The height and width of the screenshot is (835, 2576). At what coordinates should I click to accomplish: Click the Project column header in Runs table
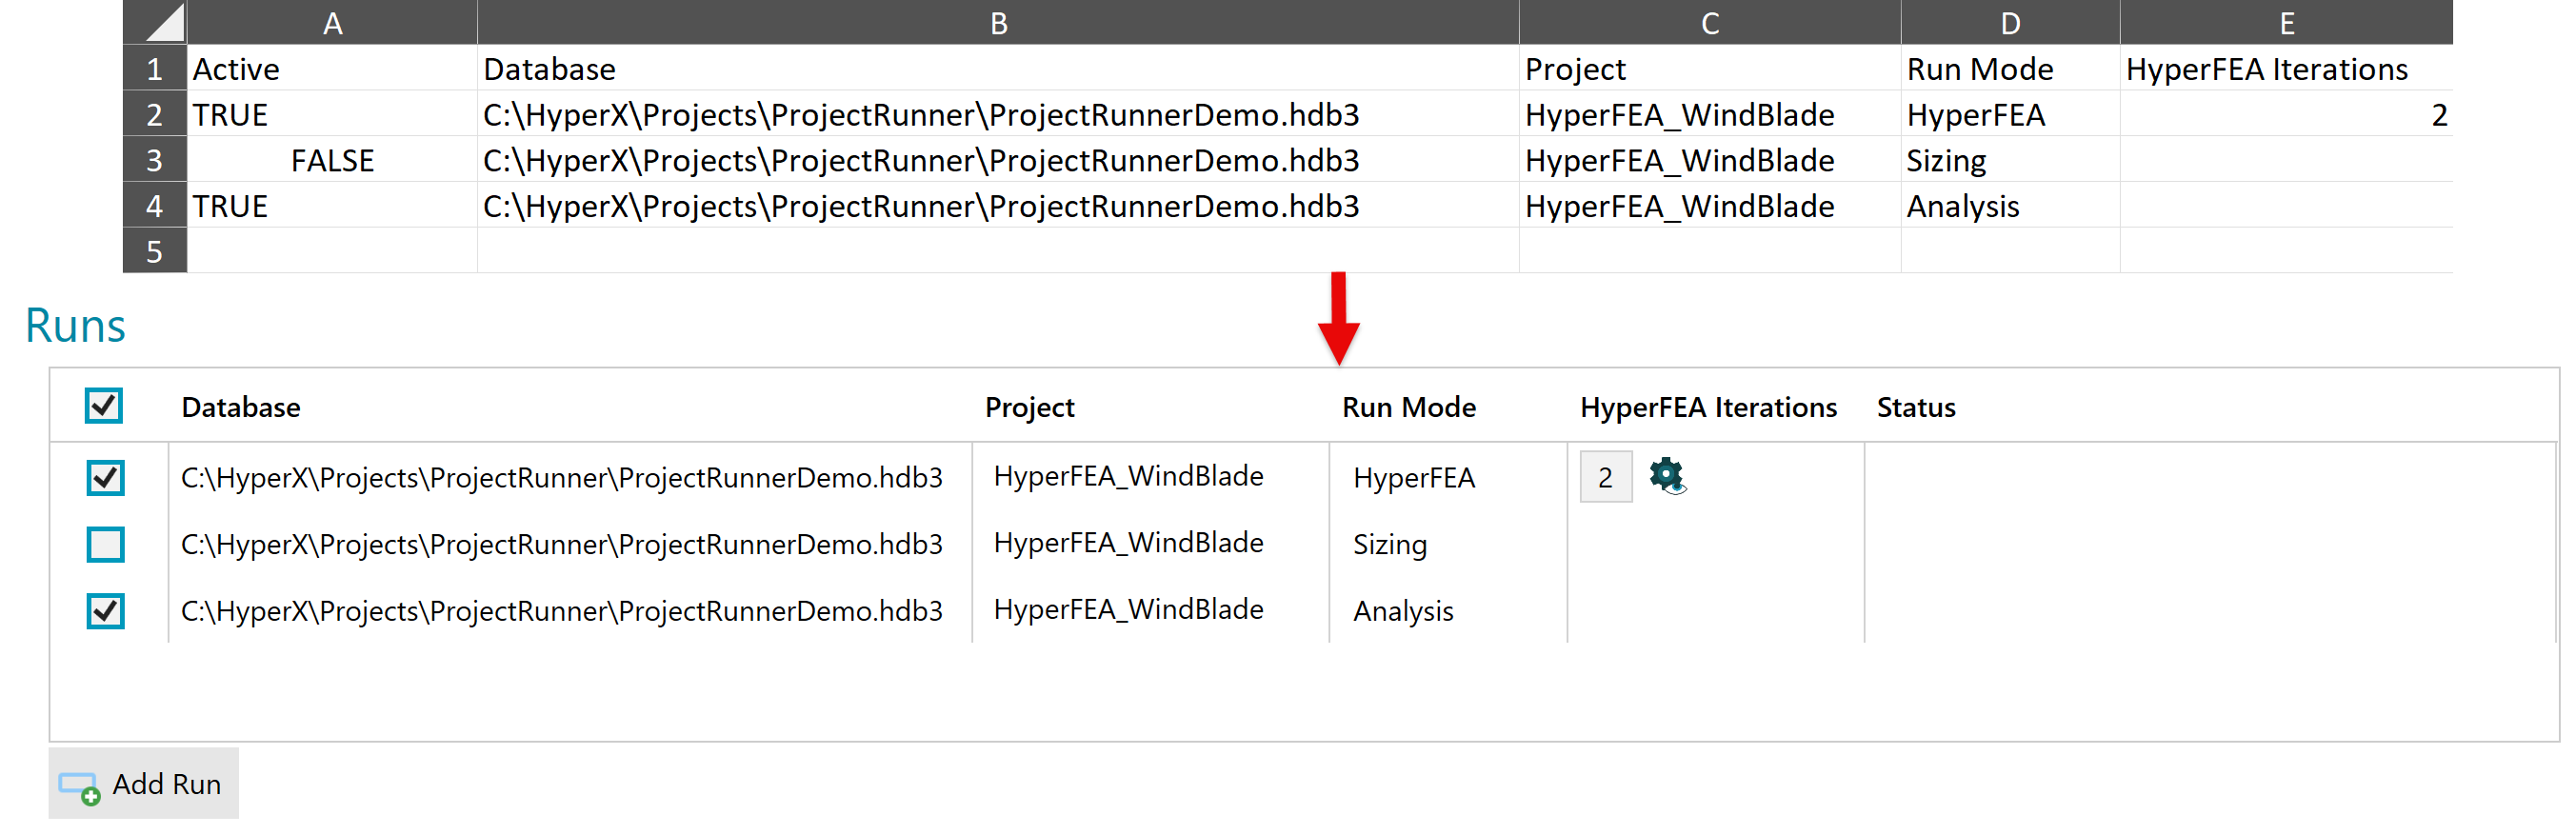pos(1029,407)
